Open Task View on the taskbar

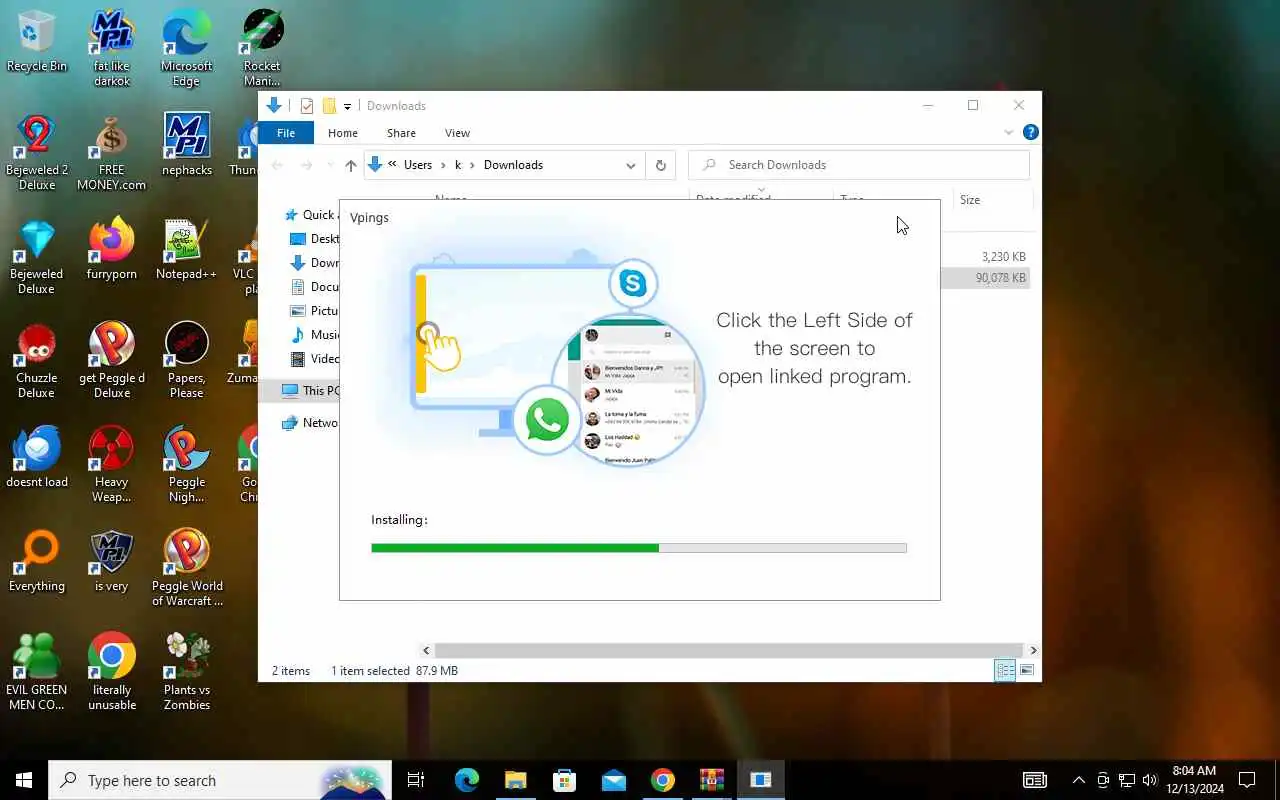[x=416, y=780]
